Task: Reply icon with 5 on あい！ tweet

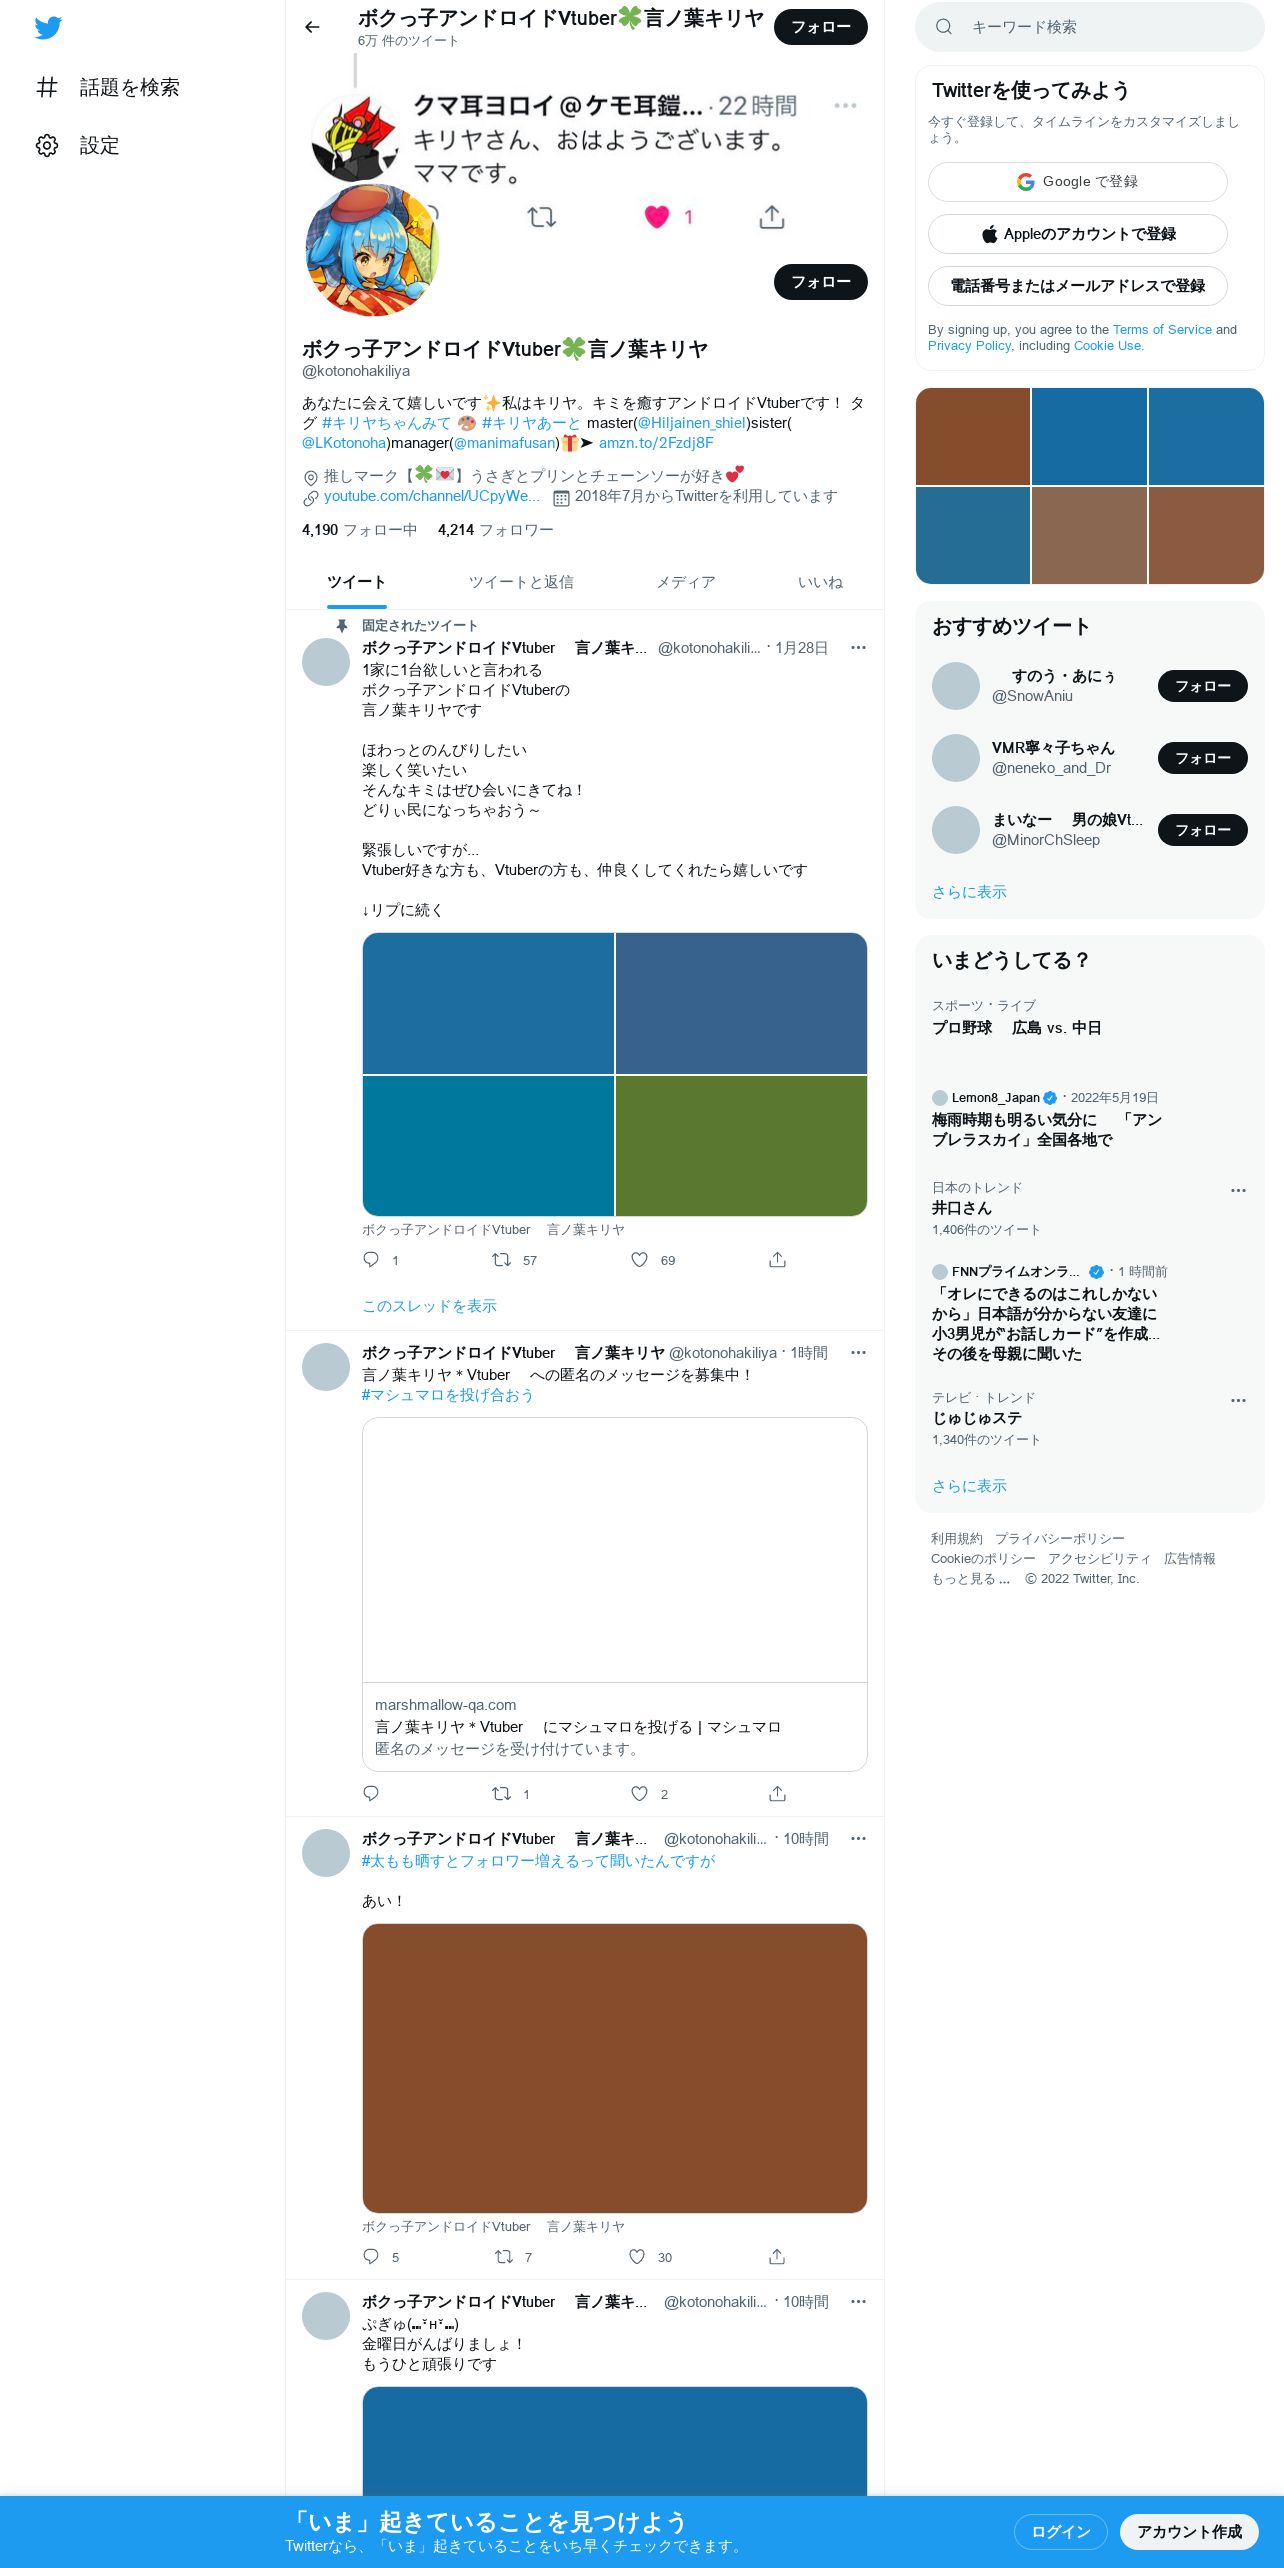Action: coord(371,2257)
